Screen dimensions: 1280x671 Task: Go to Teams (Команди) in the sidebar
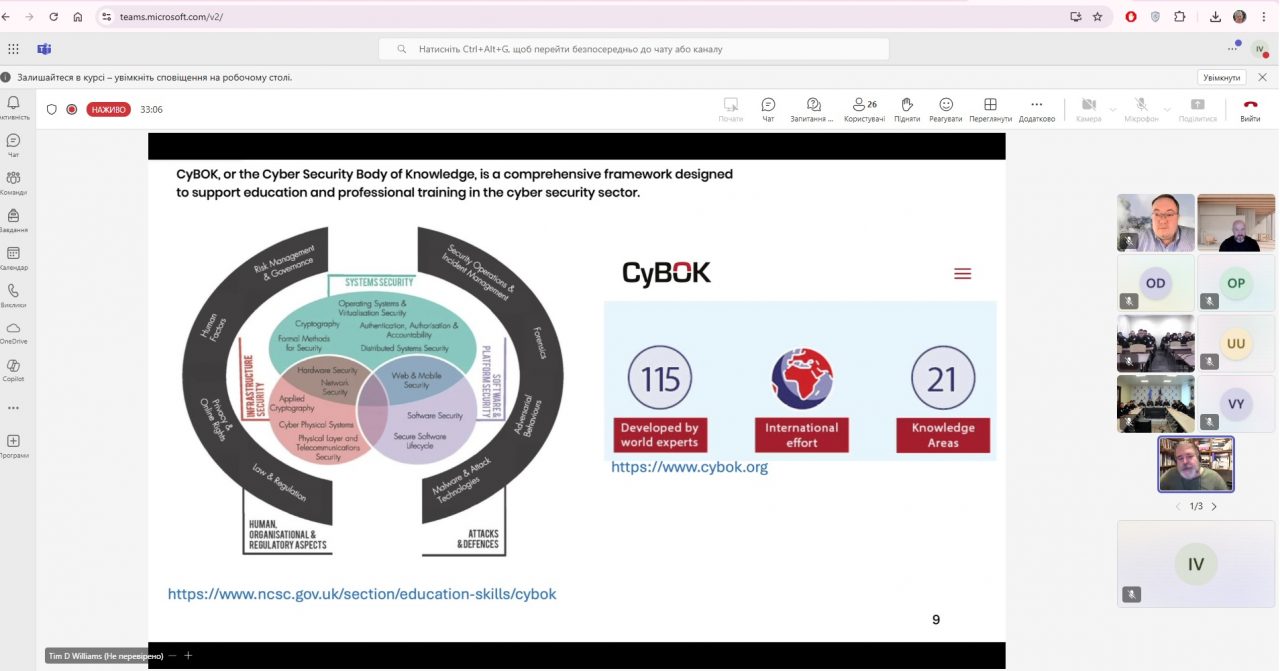[x=14, y=182]
